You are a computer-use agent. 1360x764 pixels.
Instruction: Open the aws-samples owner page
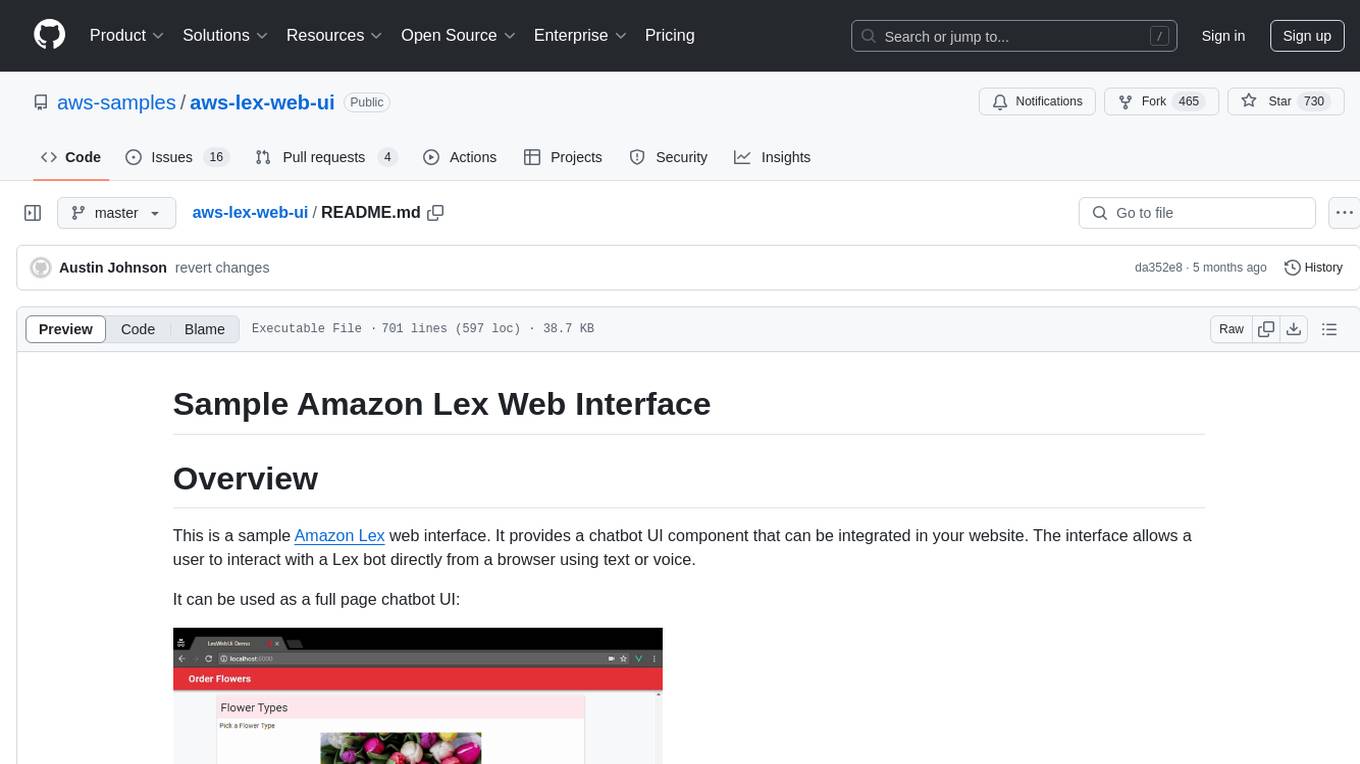coord(116,102)
